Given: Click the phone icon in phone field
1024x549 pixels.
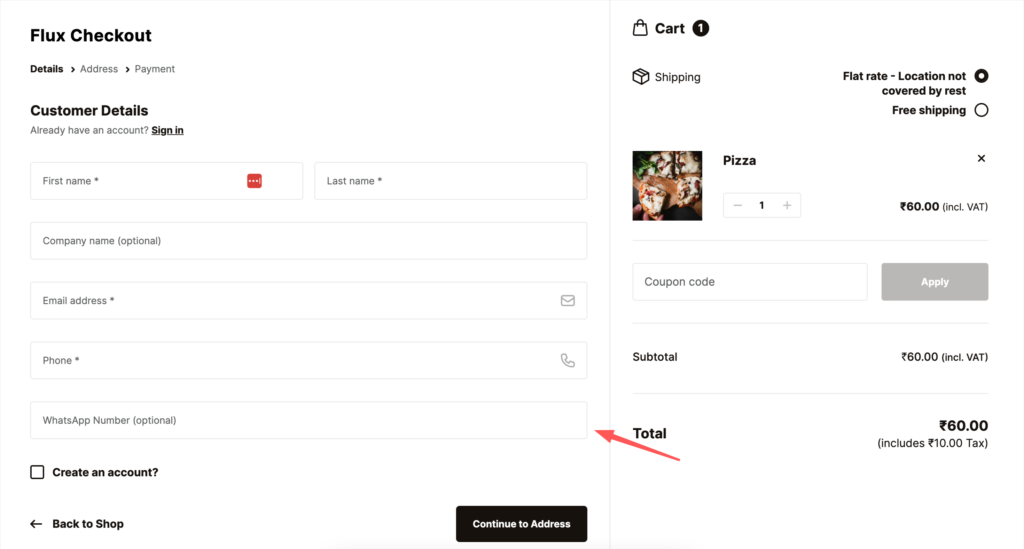Looking at the screenshot, I should [x=567, y=360].
